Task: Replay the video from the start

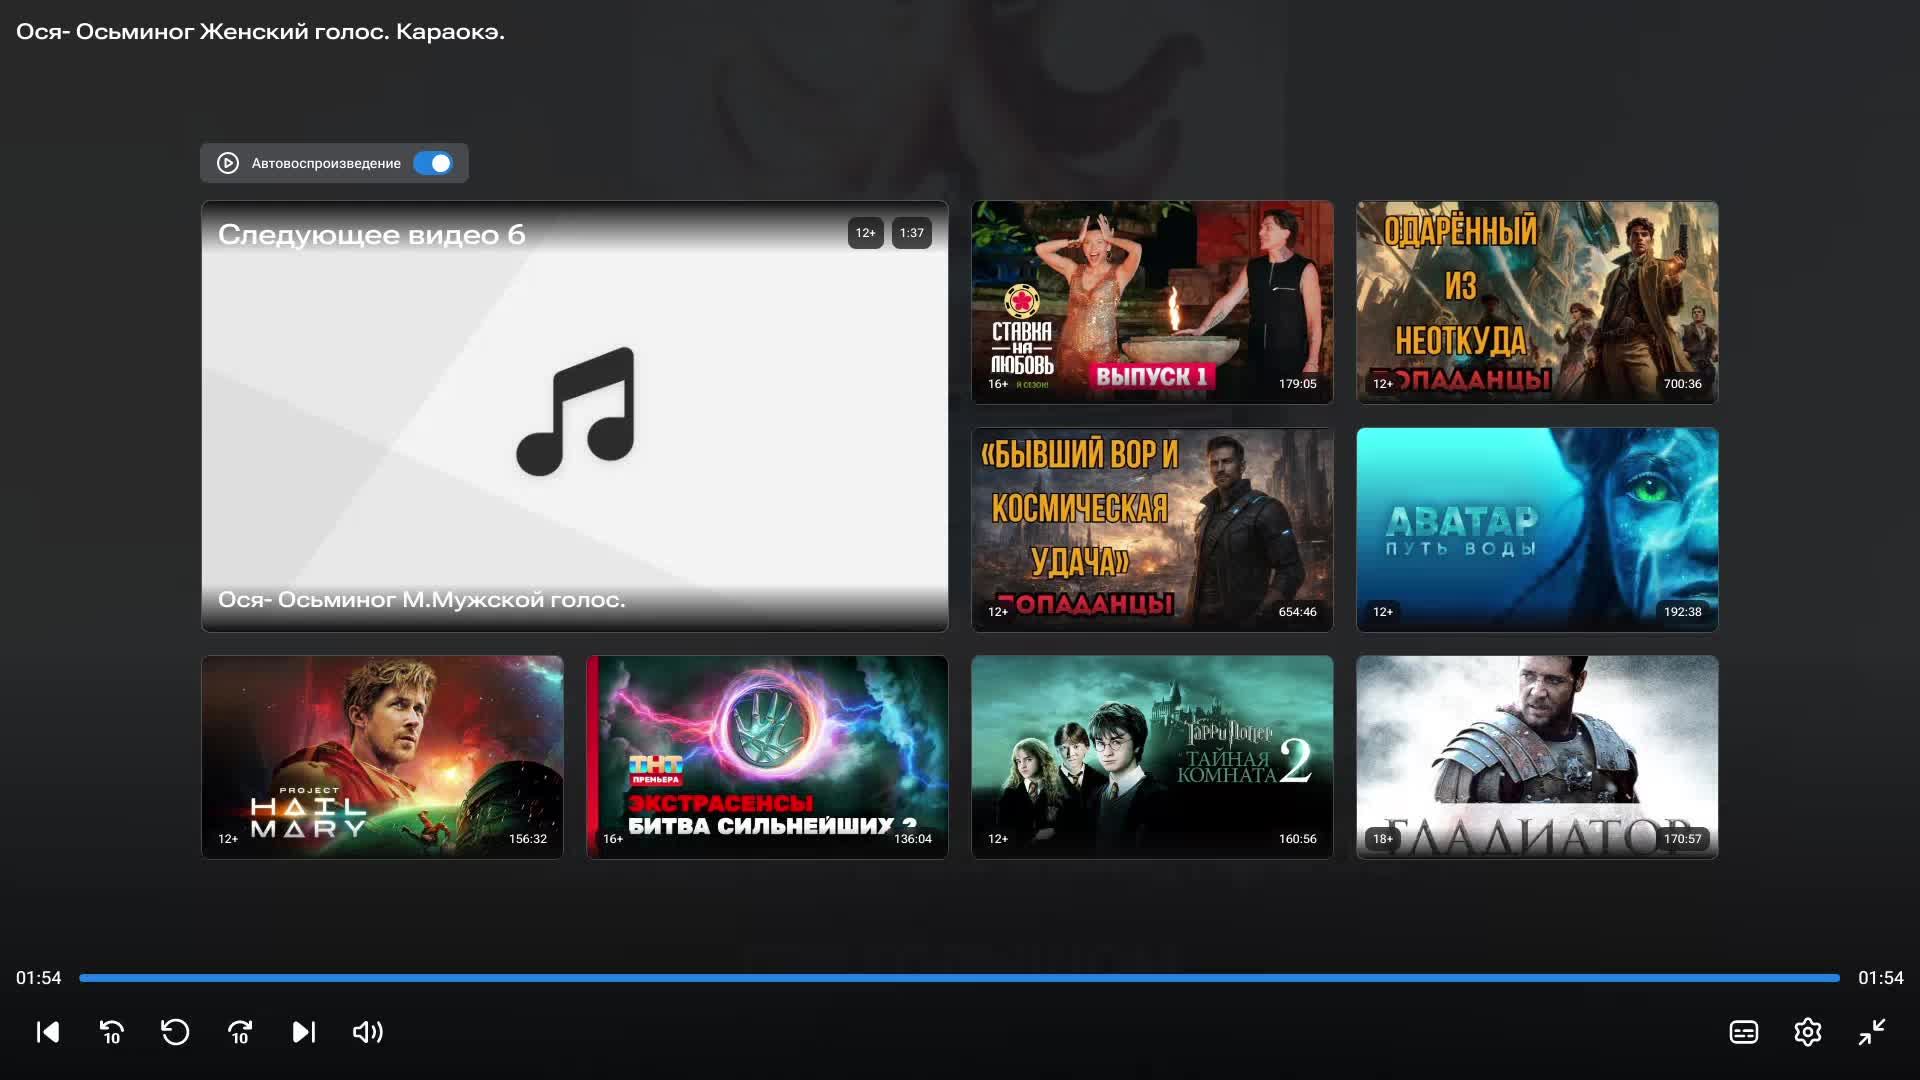Action: click(175, 1032)
